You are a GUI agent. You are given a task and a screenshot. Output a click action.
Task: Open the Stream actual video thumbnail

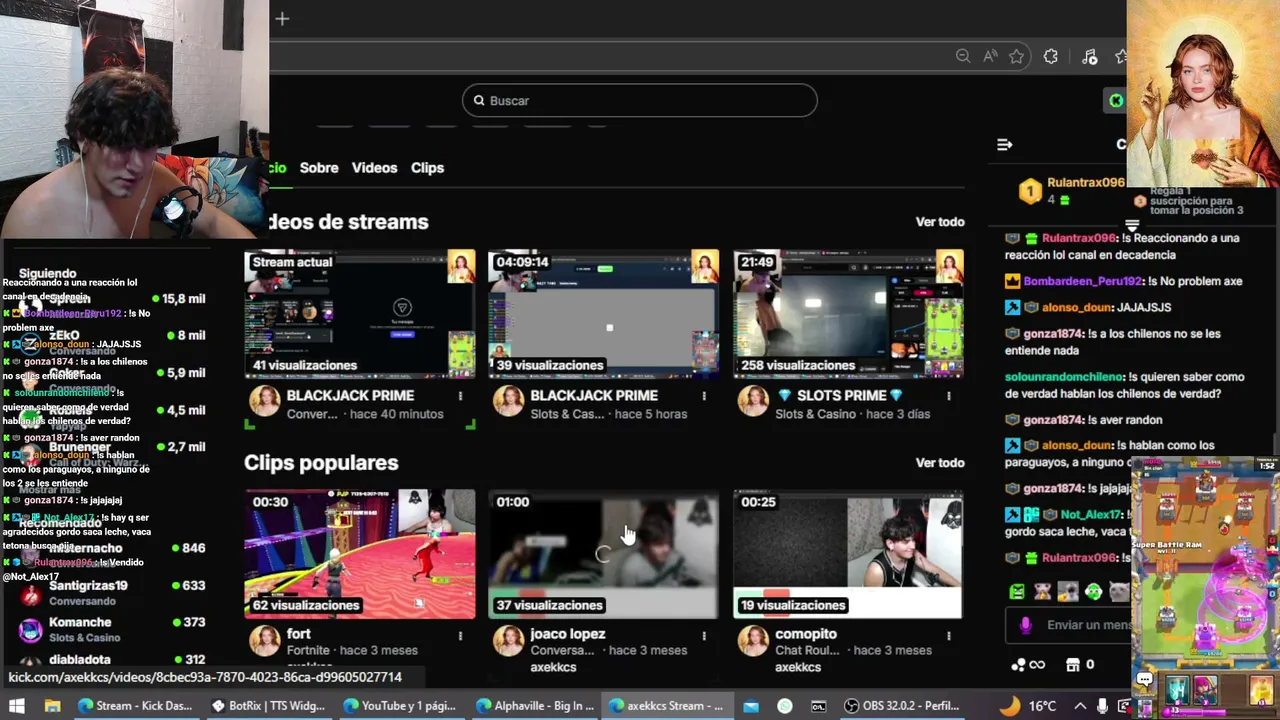click(x=360, y=314)
